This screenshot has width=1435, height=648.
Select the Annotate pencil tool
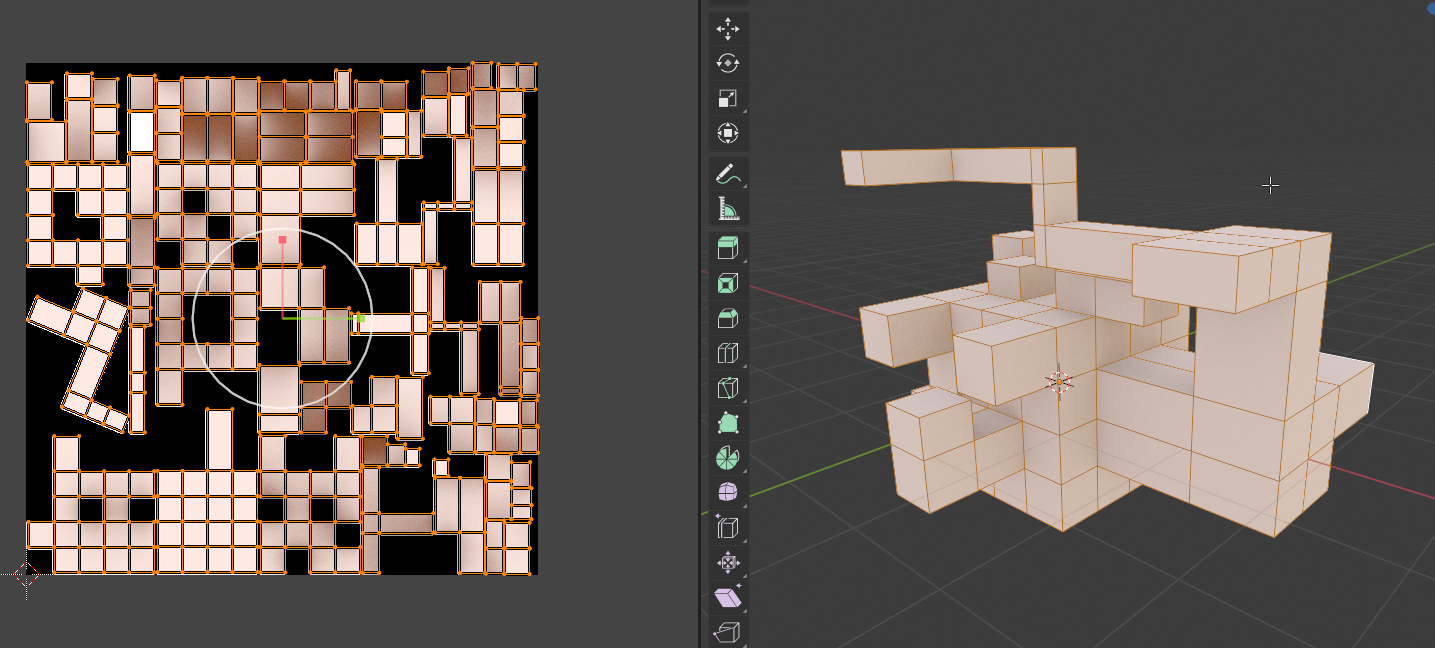(728, 174)
